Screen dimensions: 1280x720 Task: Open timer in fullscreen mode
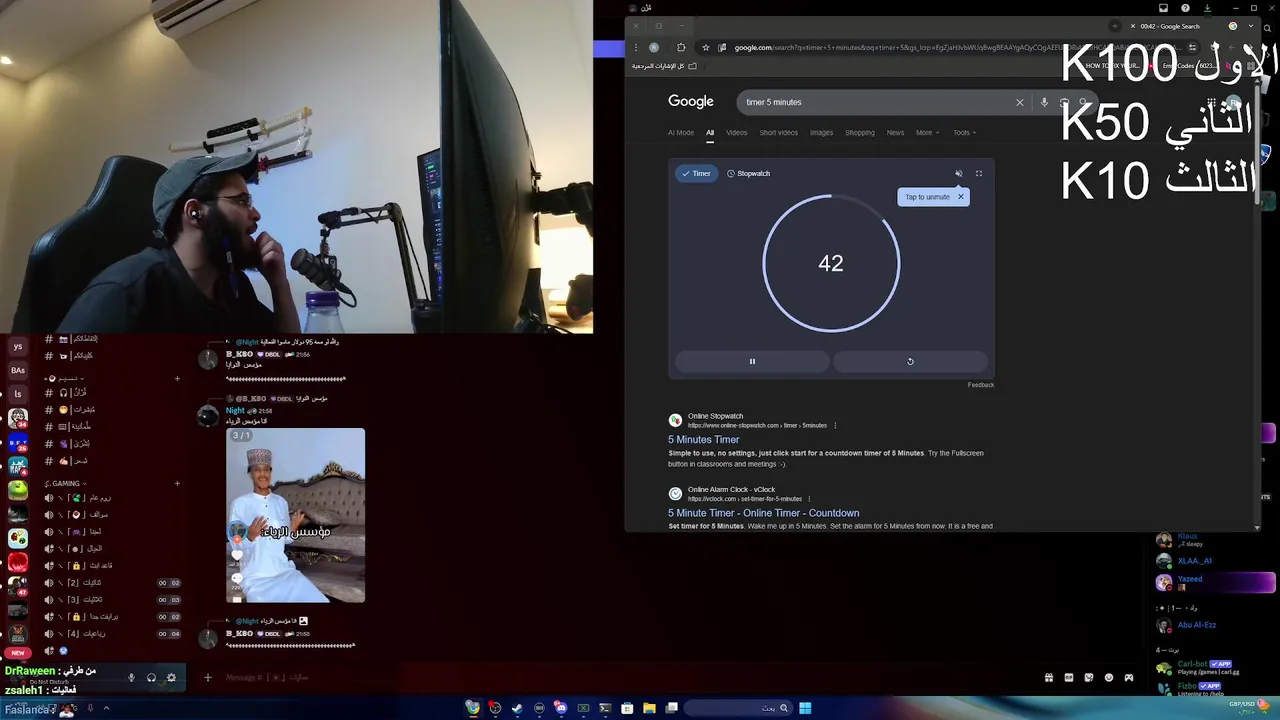coord(979,173)
